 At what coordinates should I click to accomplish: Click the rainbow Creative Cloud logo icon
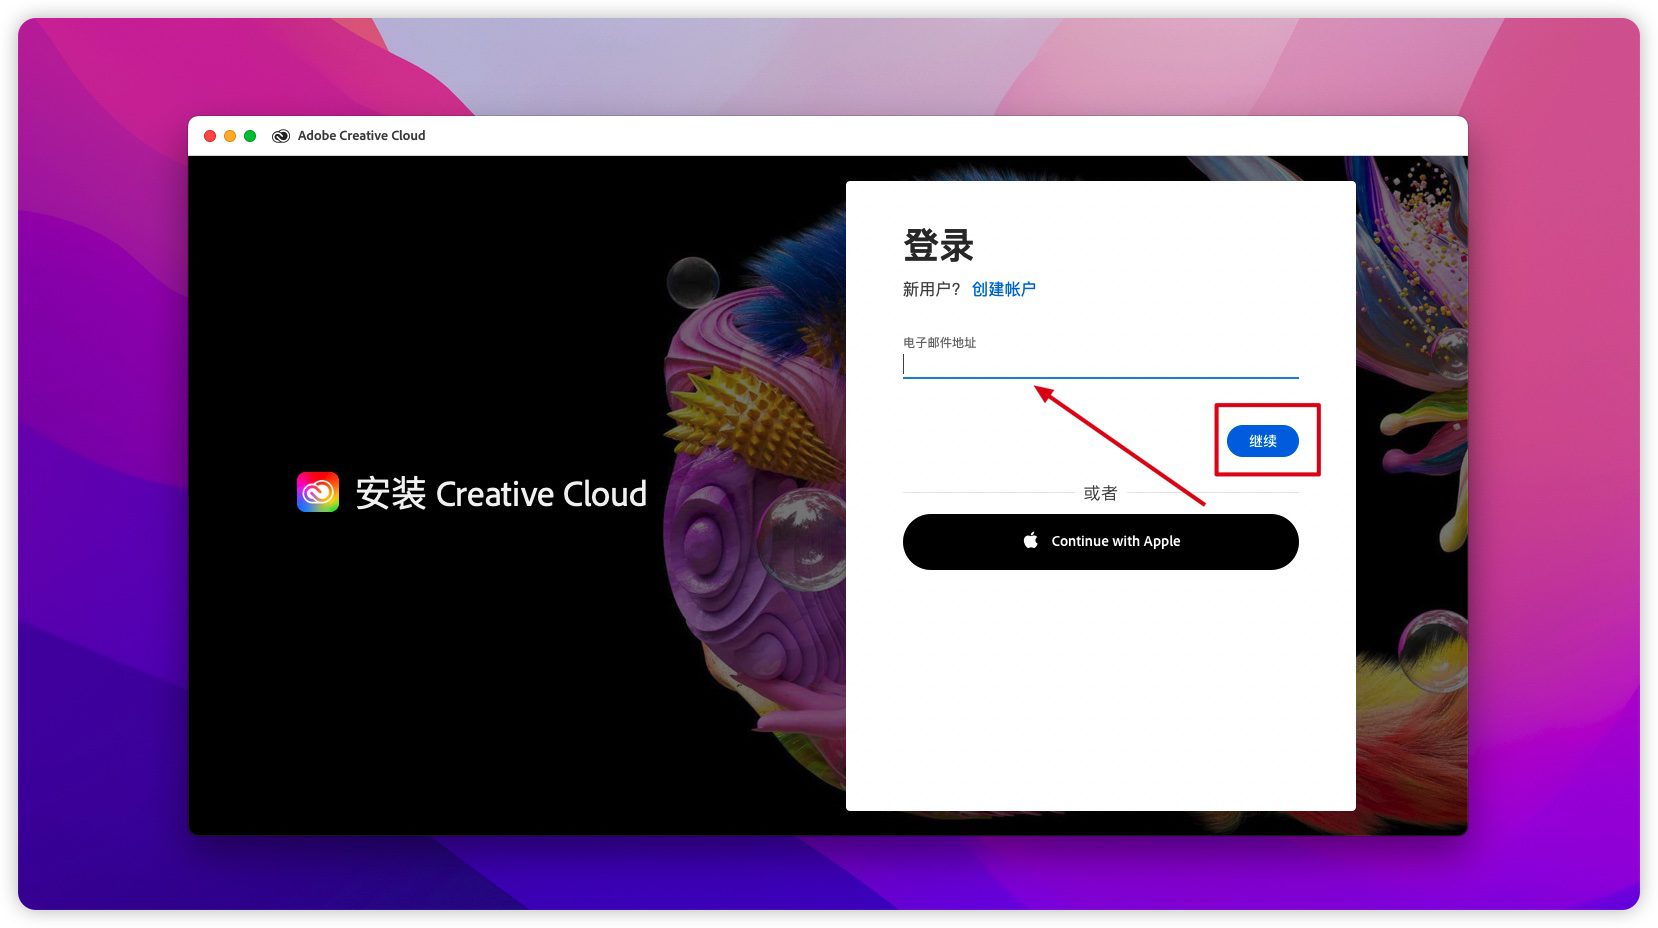tap(318, 492)
